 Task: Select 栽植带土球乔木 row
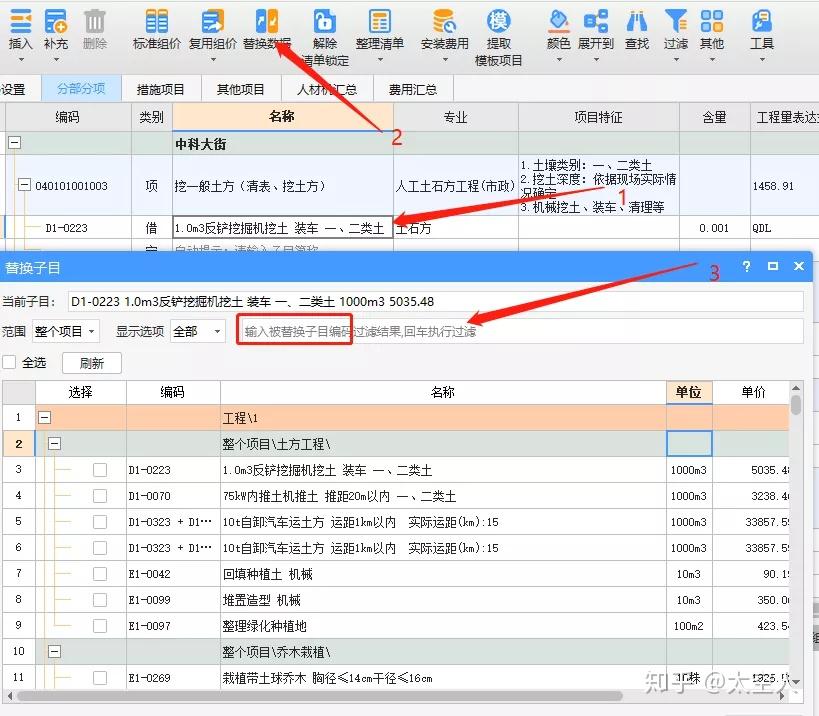coord(395,678)
